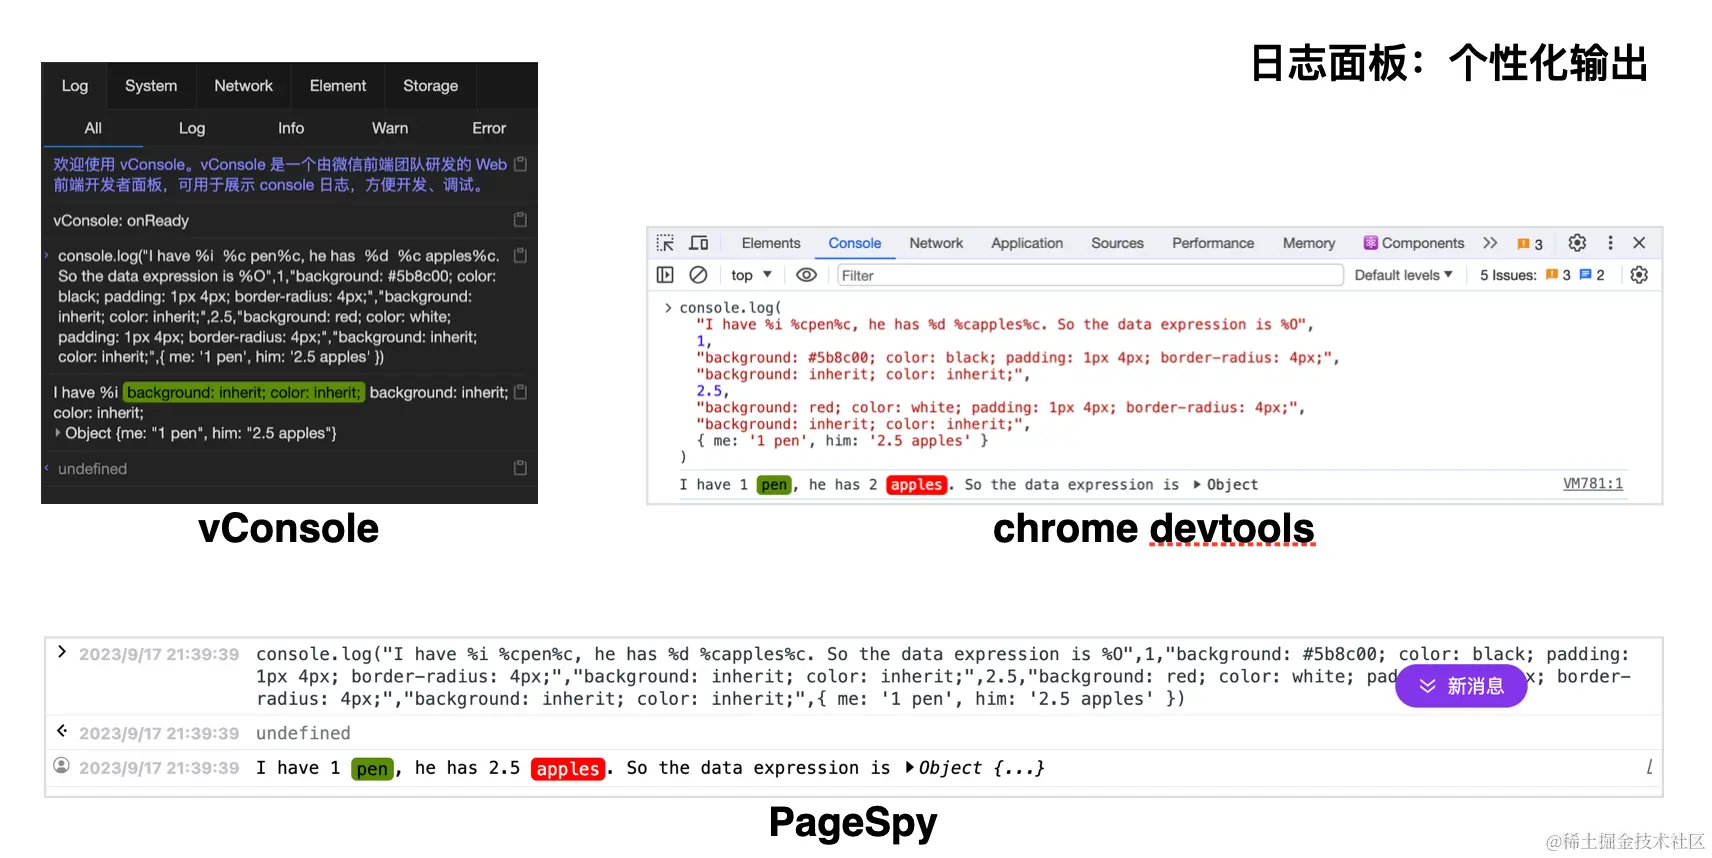Image resolution: width=1712 pixels, height=858 pixels.
Task: Toggle device toolbar icon in DevTools
Action: coord(699,243)
